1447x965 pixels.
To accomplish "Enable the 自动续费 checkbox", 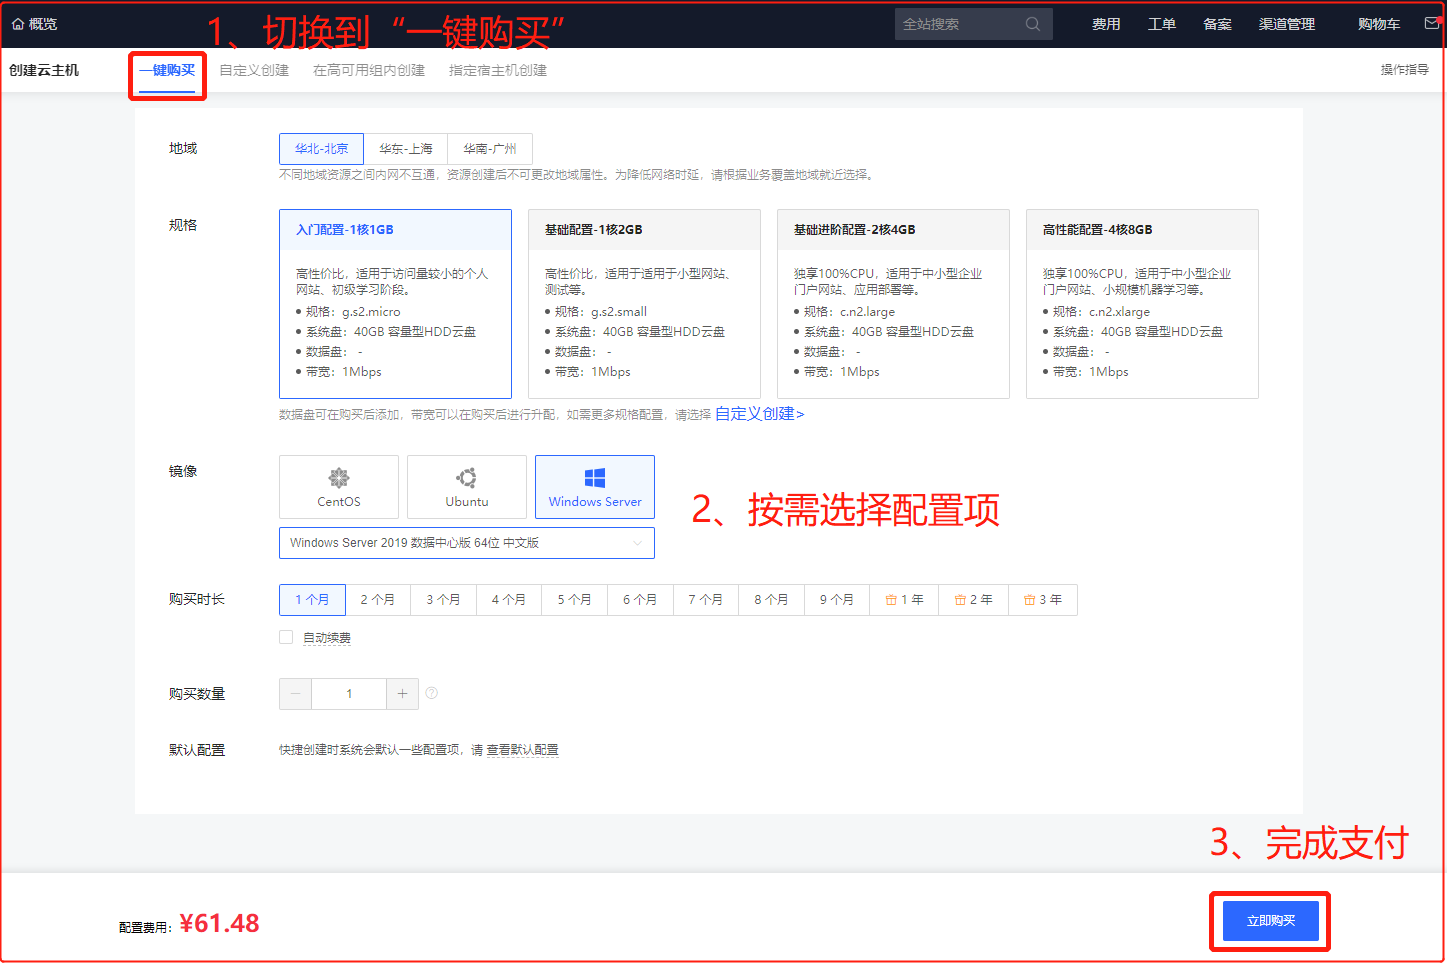I will pos(286,637).
